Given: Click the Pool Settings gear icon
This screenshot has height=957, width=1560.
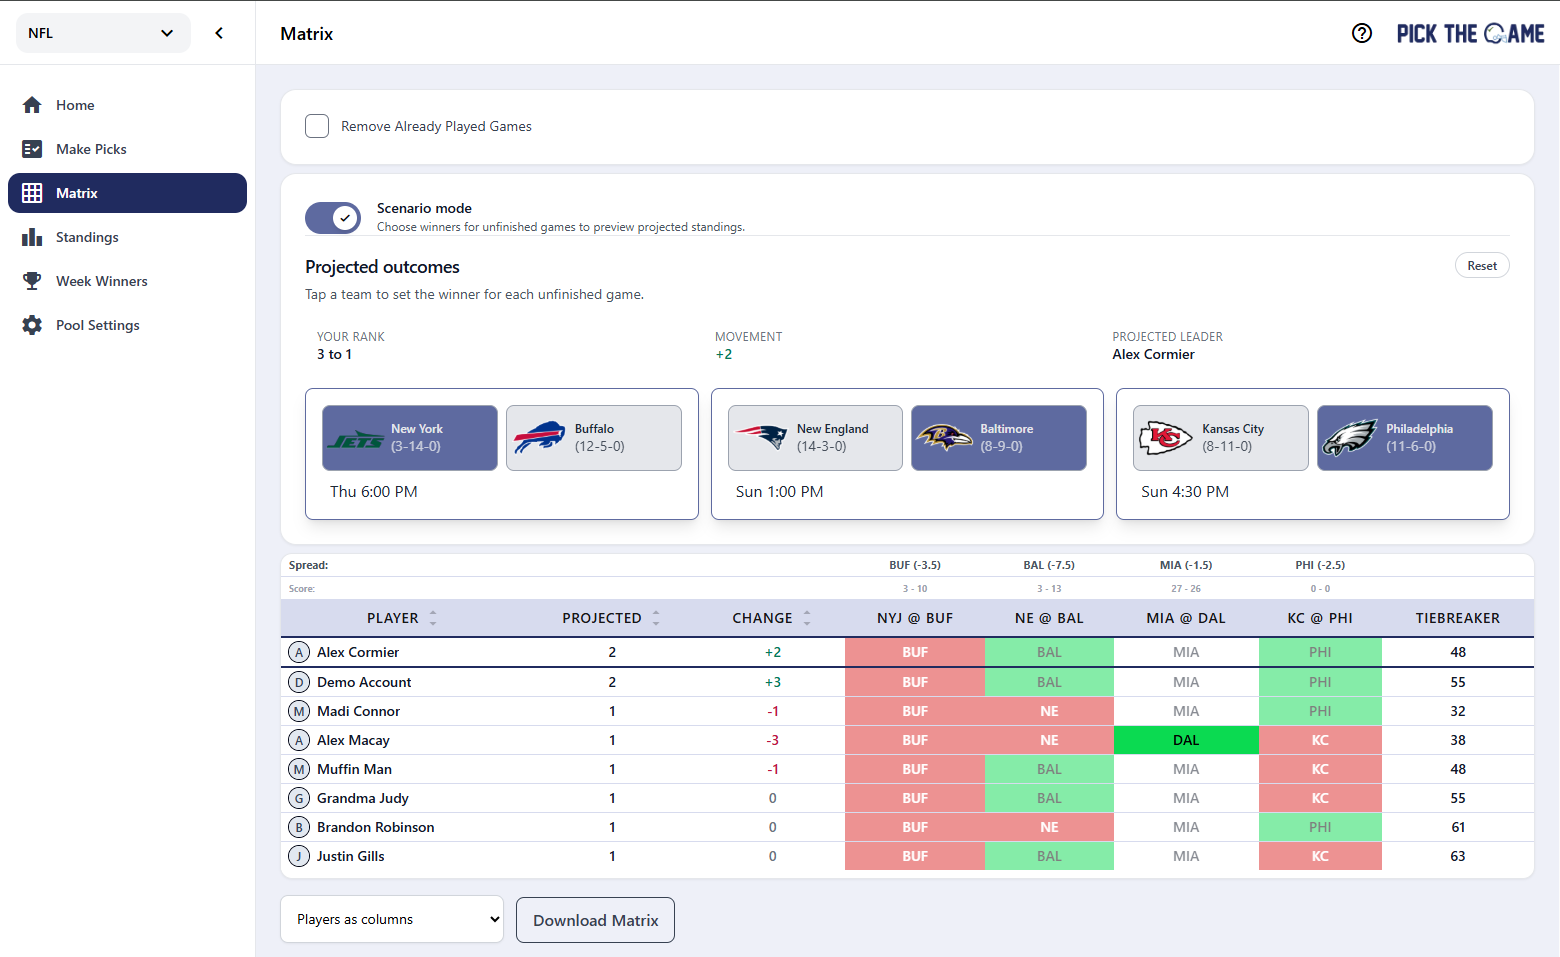Looking at the screenshot, I should (x=32, y=325).
